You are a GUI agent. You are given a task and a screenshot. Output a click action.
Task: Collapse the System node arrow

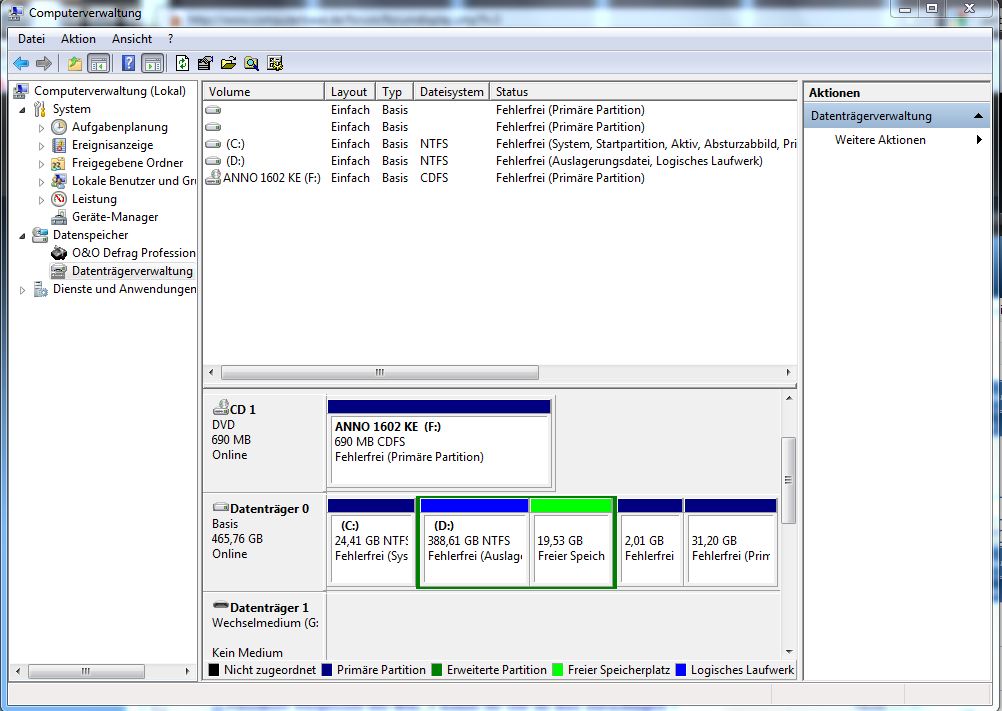23,110
